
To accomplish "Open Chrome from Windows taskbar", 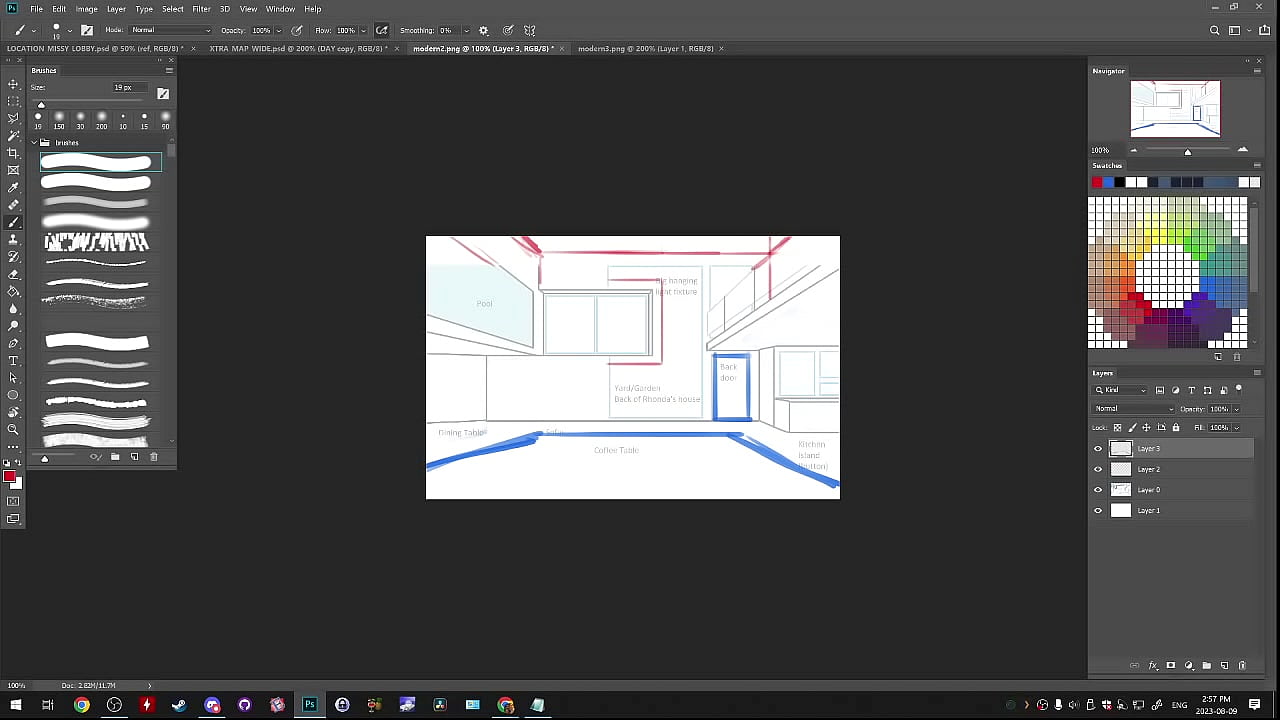I will 82,705.
